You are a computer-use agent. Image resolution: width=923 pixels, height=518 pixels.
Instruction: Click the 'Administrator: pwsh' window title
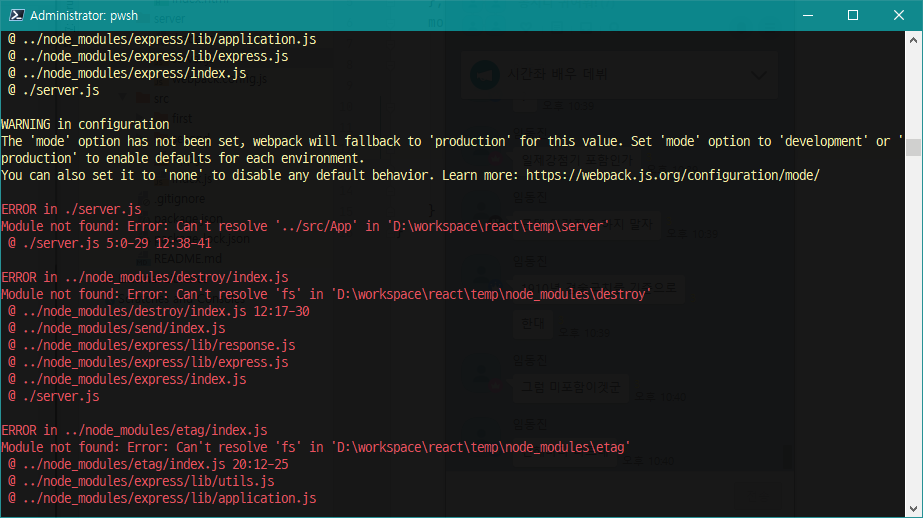84,16
